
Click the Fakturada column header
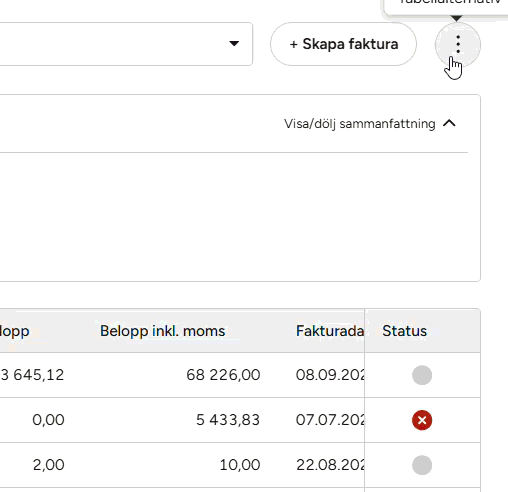click(x=330, y=331)
